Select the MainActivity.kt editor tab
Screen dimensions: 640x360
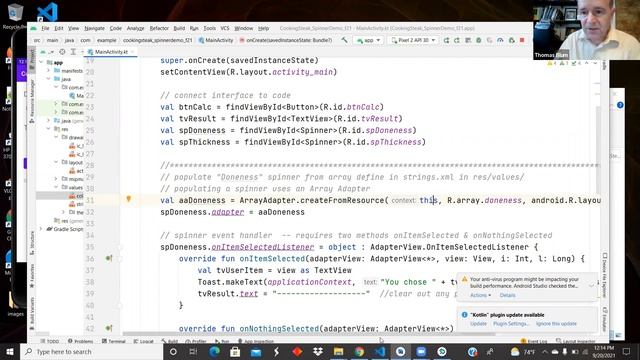coord(110,52)
